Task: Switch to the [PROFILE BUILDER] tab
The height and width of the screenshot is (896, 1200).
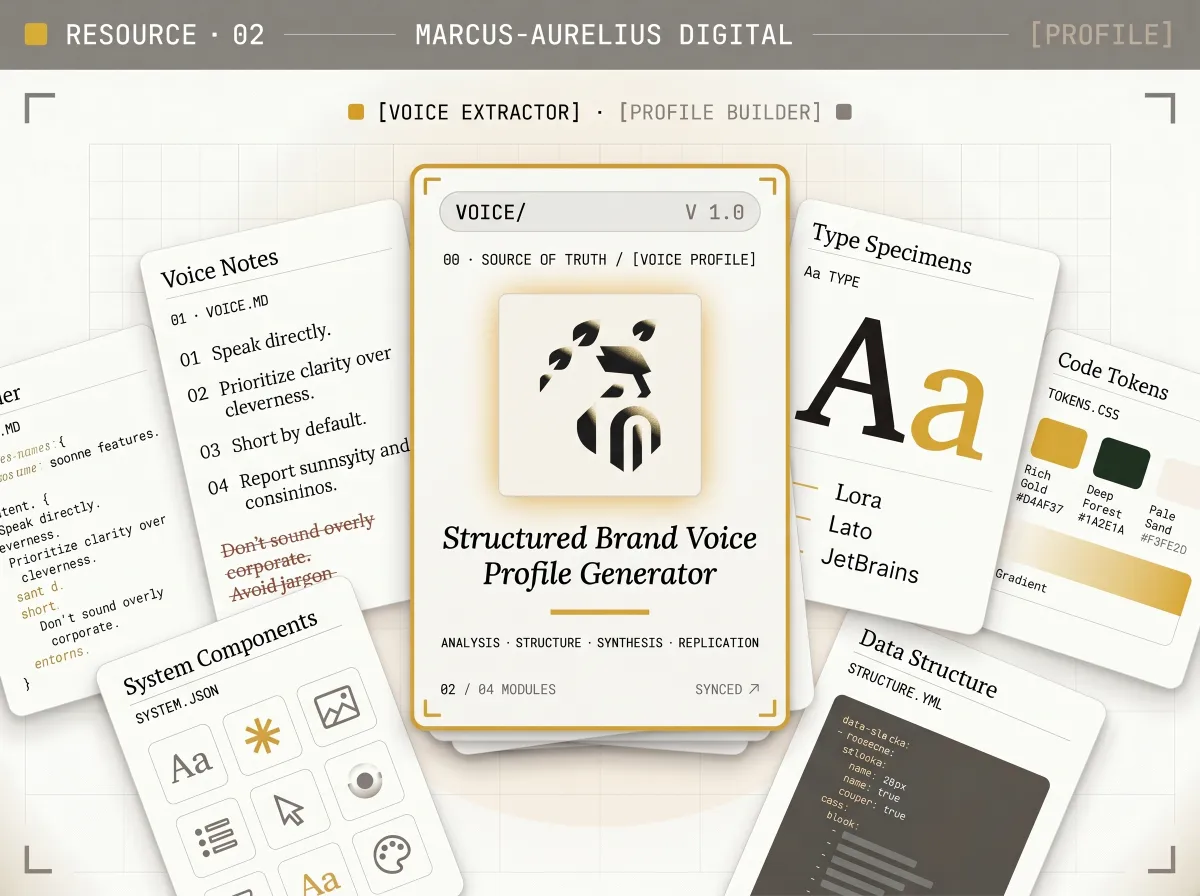Action: pyautogui.click(x=720, y=112)
